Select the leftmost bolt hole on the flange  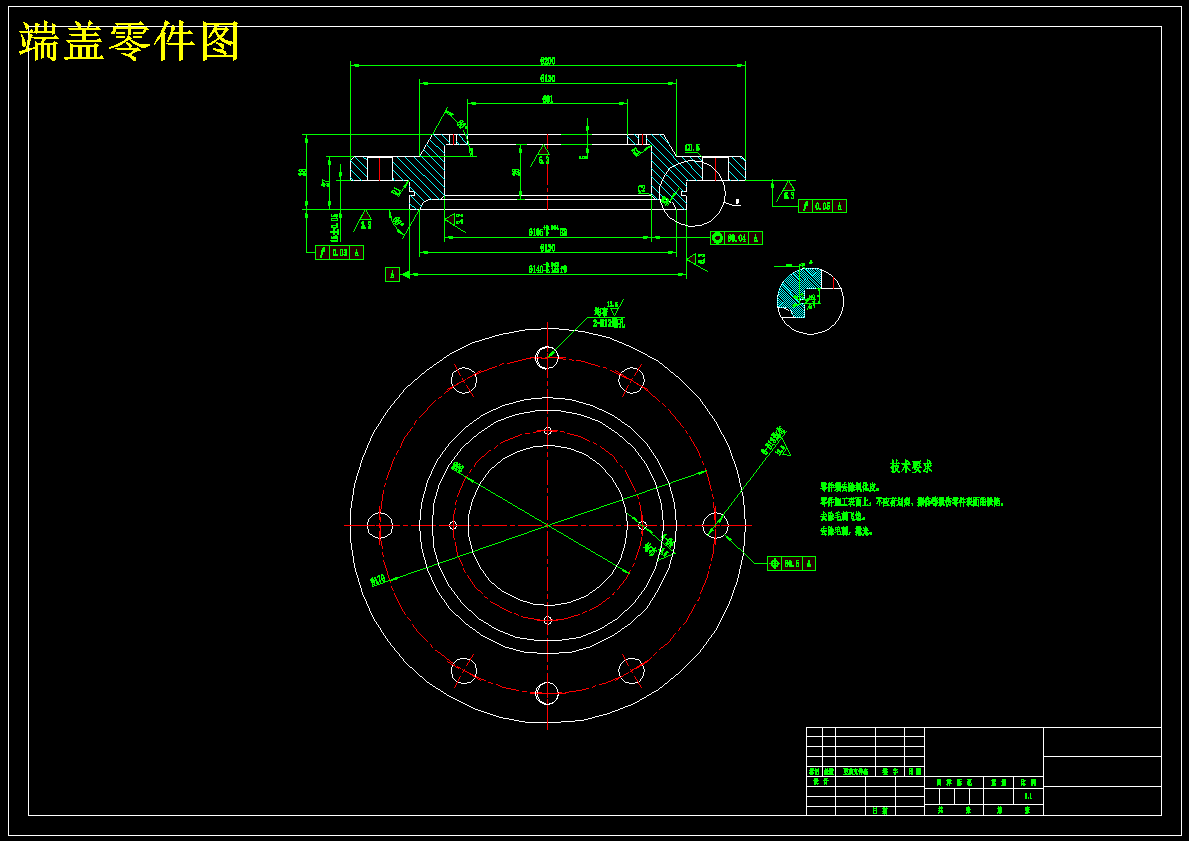click(380, 525)
